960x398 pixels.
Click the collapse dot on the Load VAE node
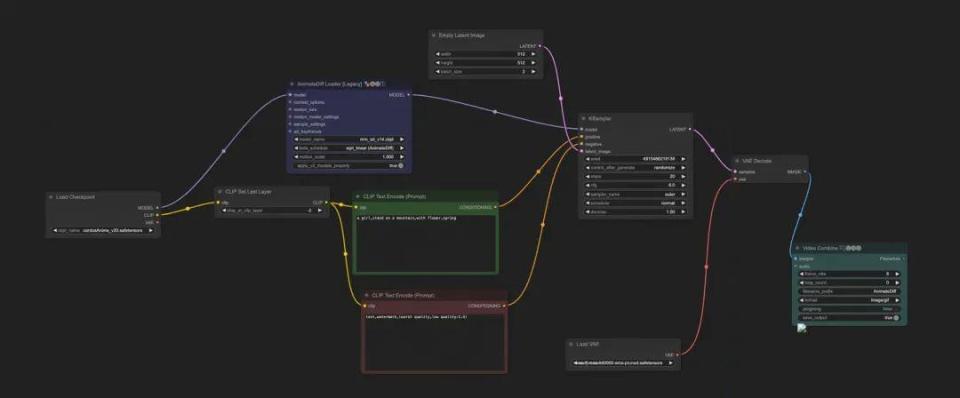click(572, 344)
